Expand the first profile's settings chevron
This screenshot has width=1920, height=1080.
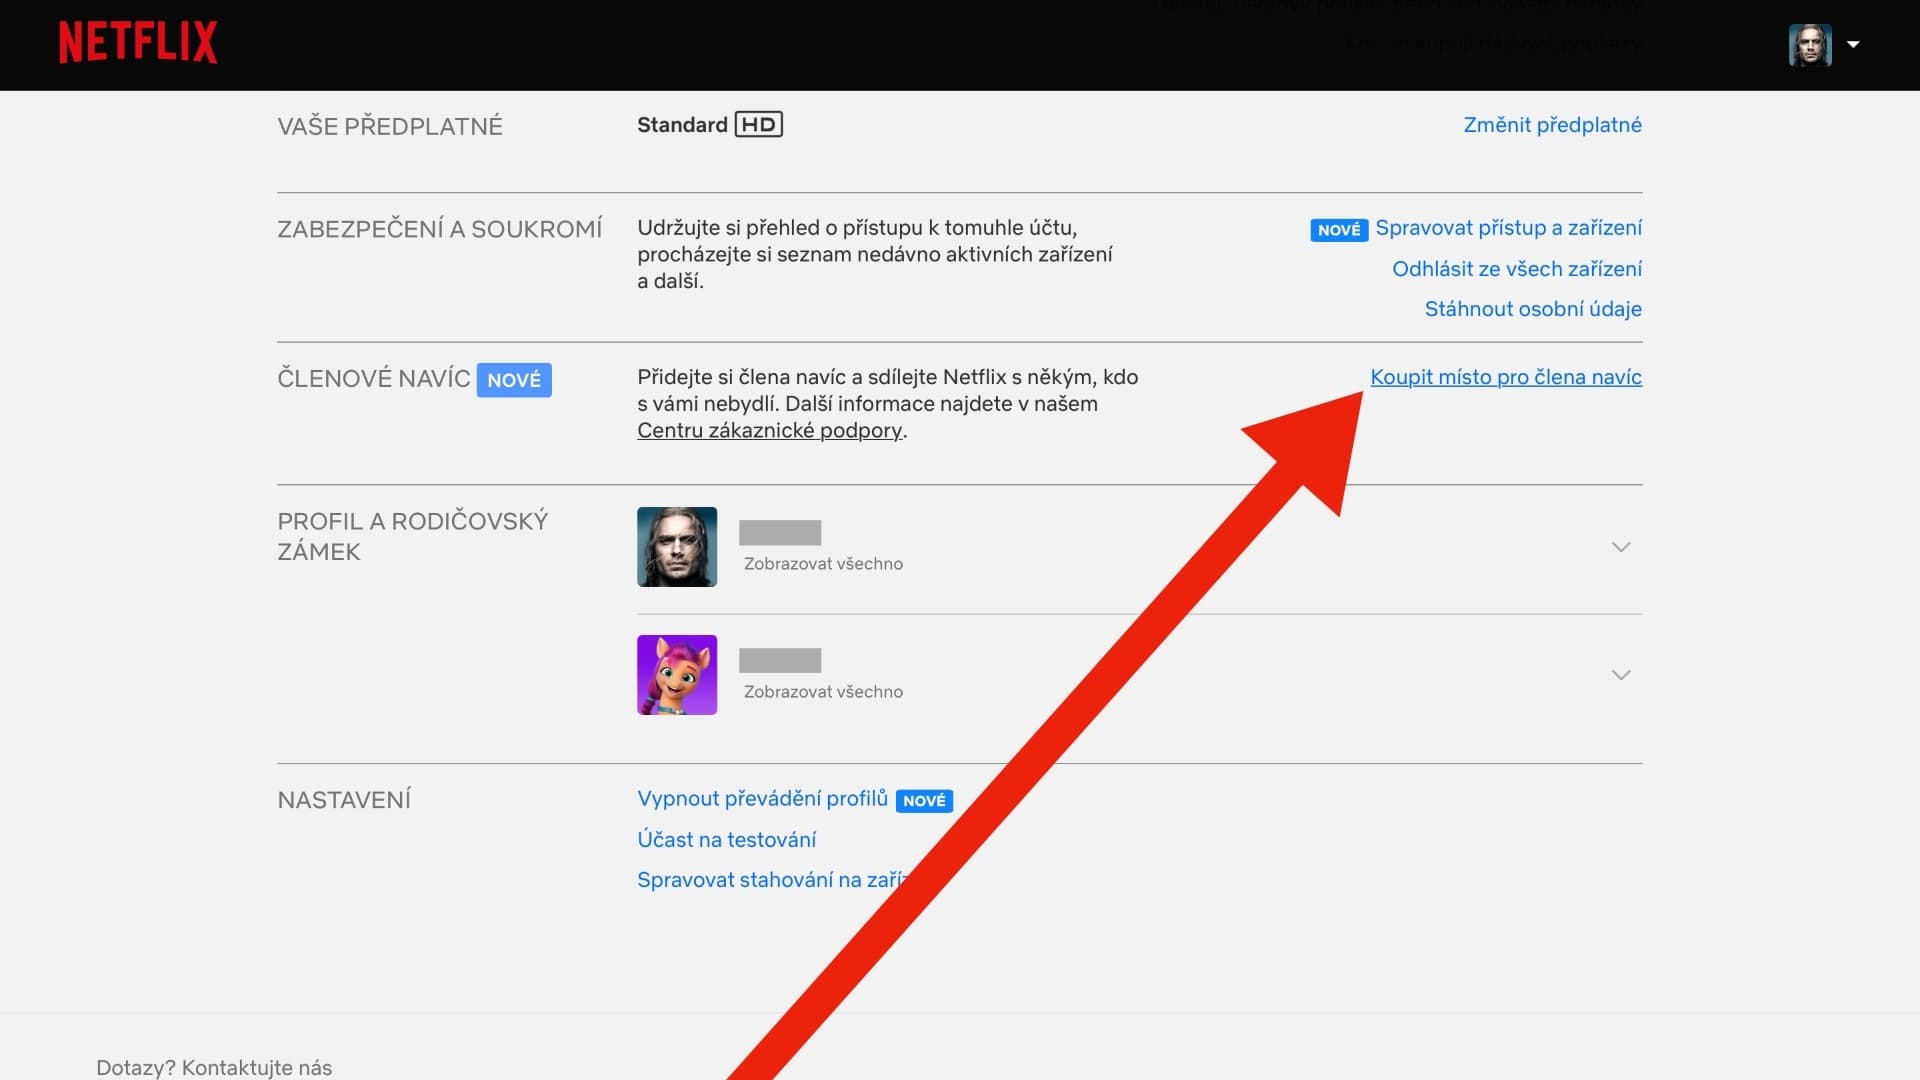(x=1621, y=547)
